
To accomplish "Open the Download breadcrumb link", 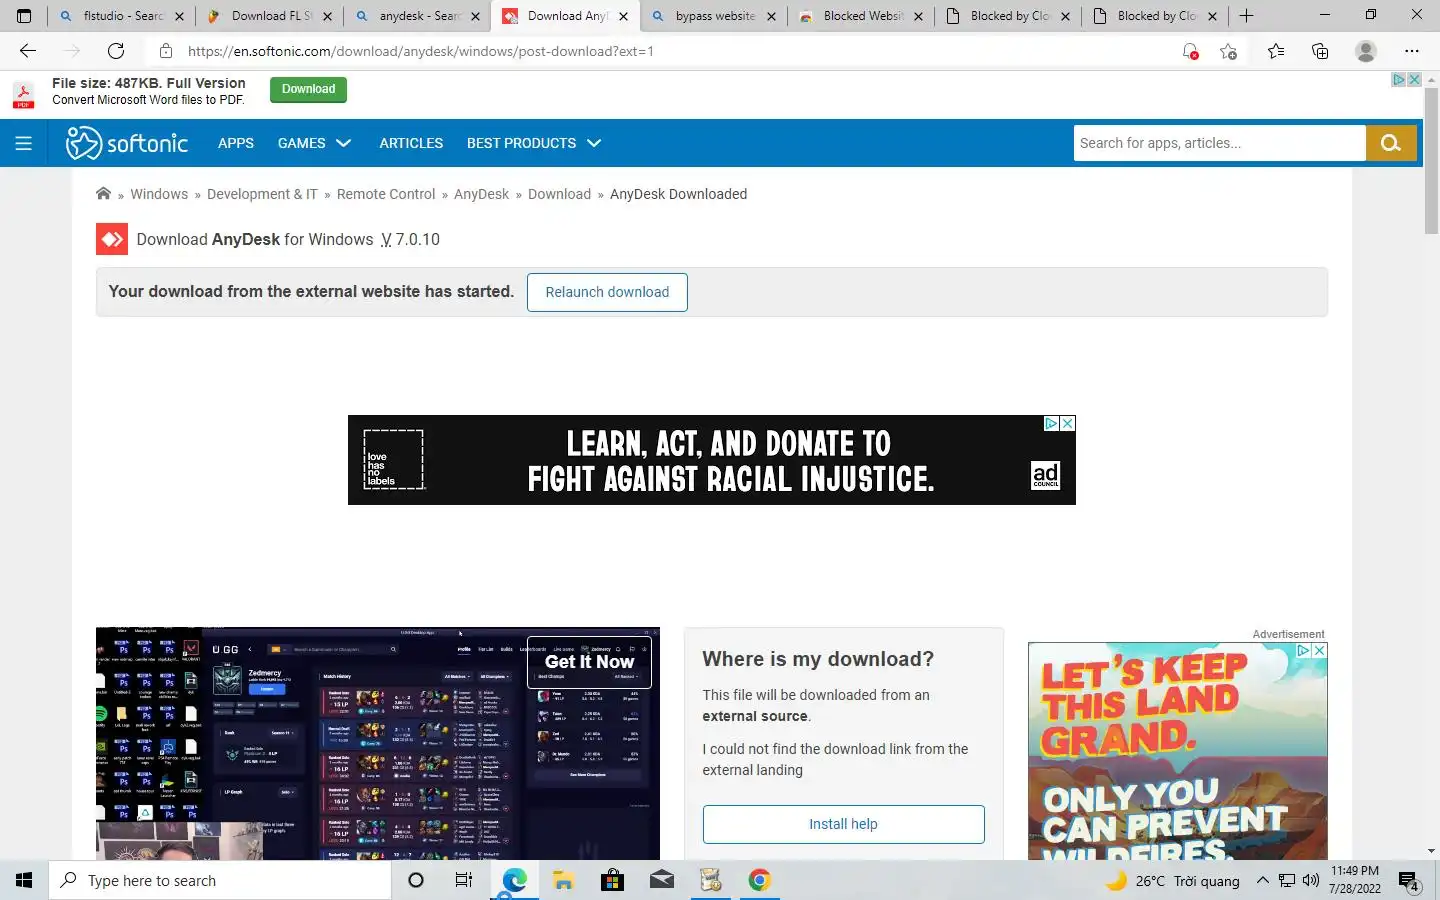I will coord(559,194).
